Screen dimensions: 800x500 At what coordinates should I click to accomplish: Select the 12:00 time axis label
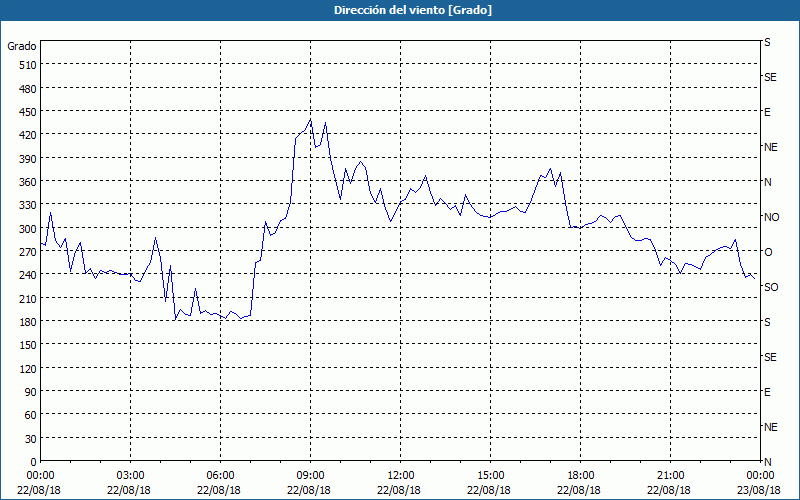401,476
